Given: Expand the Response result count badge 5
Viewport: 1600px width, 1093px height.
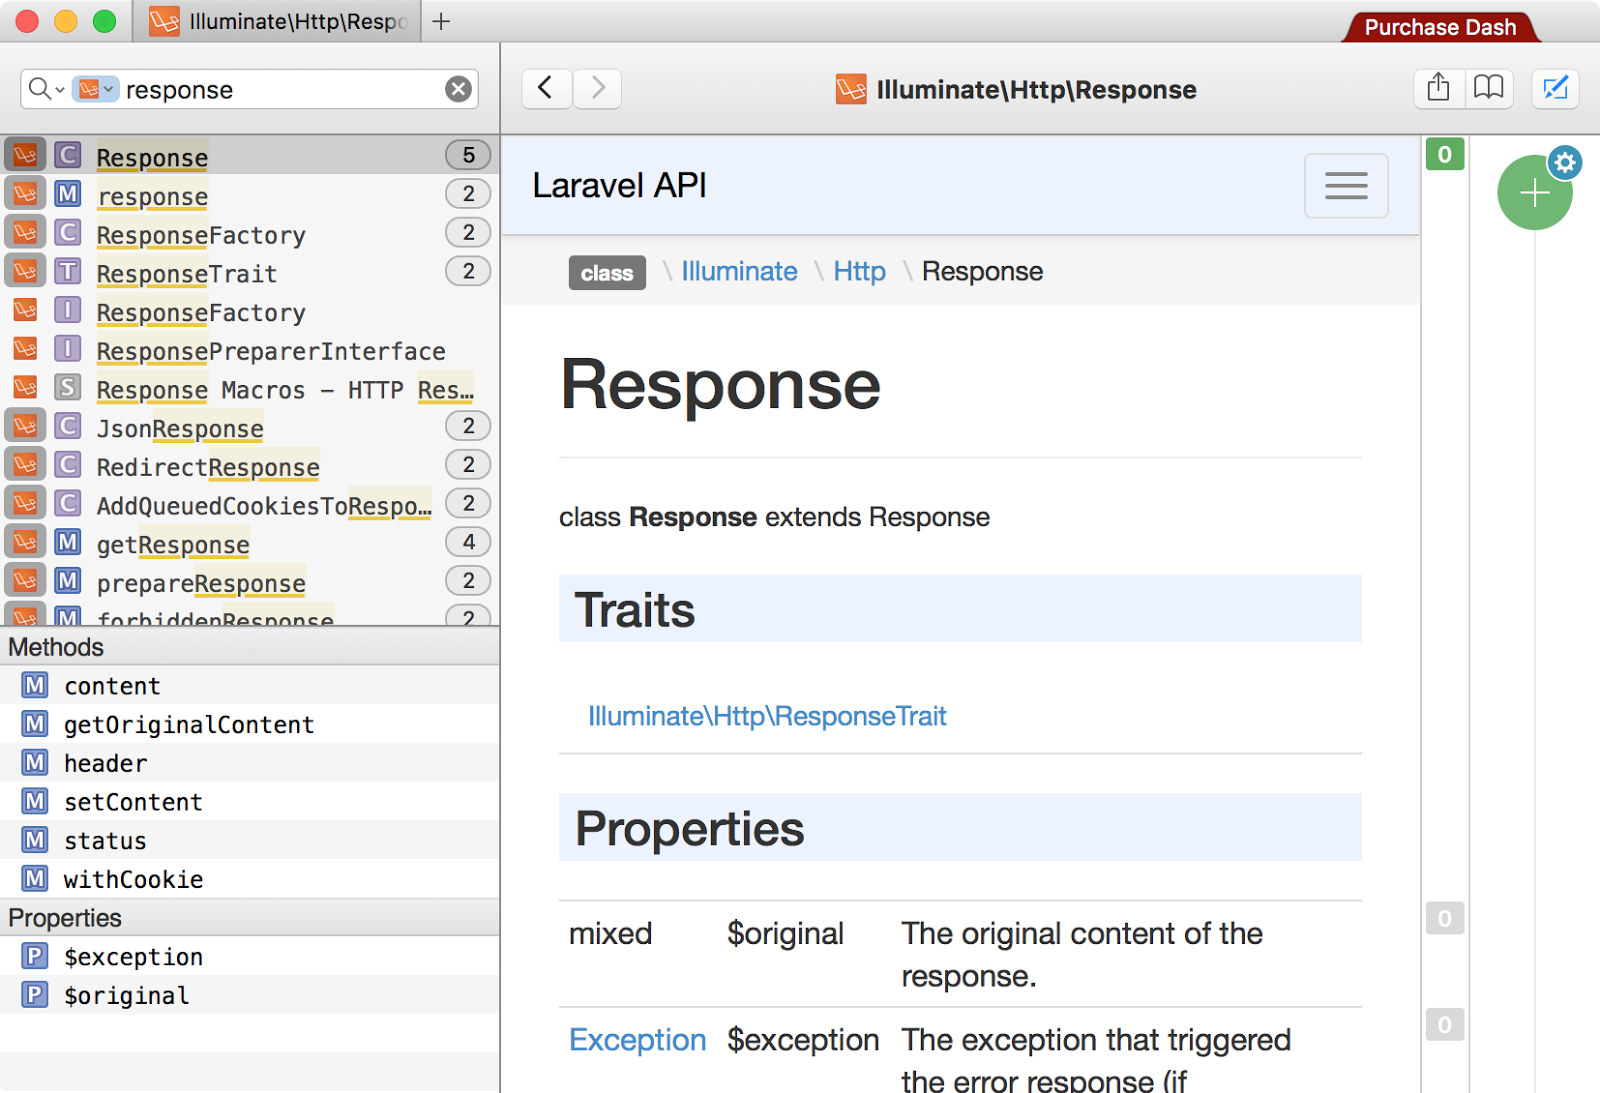Looking at the screenshot, I should point(468,155).
